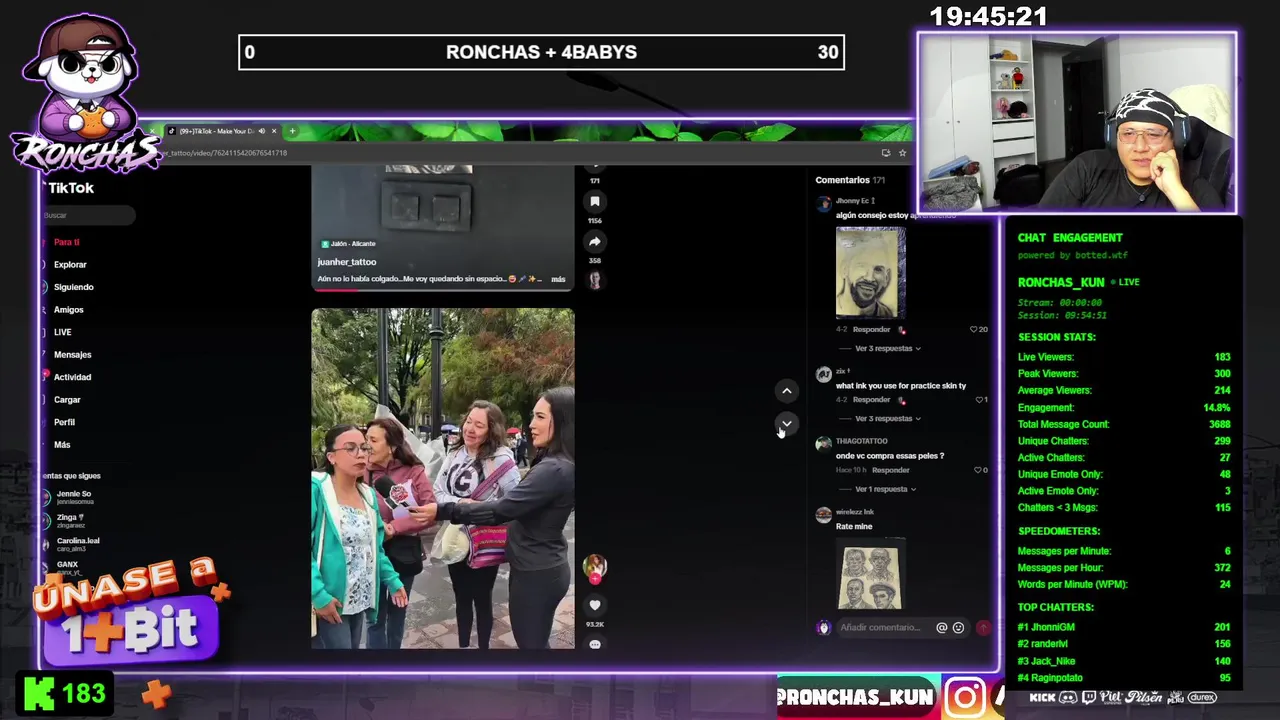Open the portrait drawing image in Jhonny Ec's comment
This screenshot has height=720, width=1280.
point(870,273)
